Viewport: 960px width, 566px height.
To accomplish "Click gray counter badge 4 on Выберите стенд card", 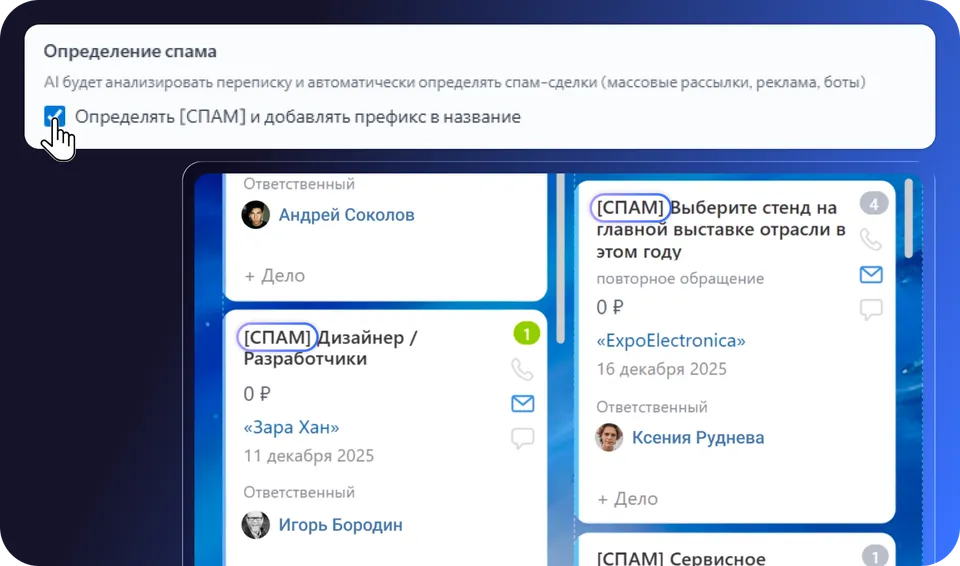I will pos(874,203).
